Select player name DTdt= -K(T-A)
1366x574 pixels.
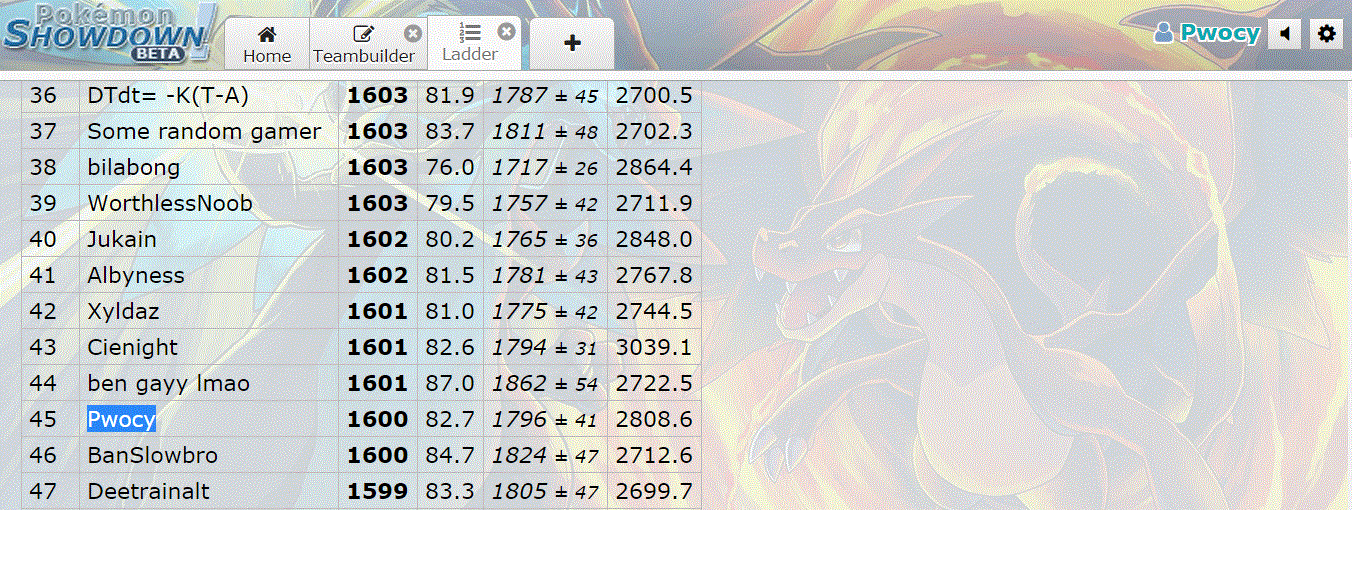(168, 96)
